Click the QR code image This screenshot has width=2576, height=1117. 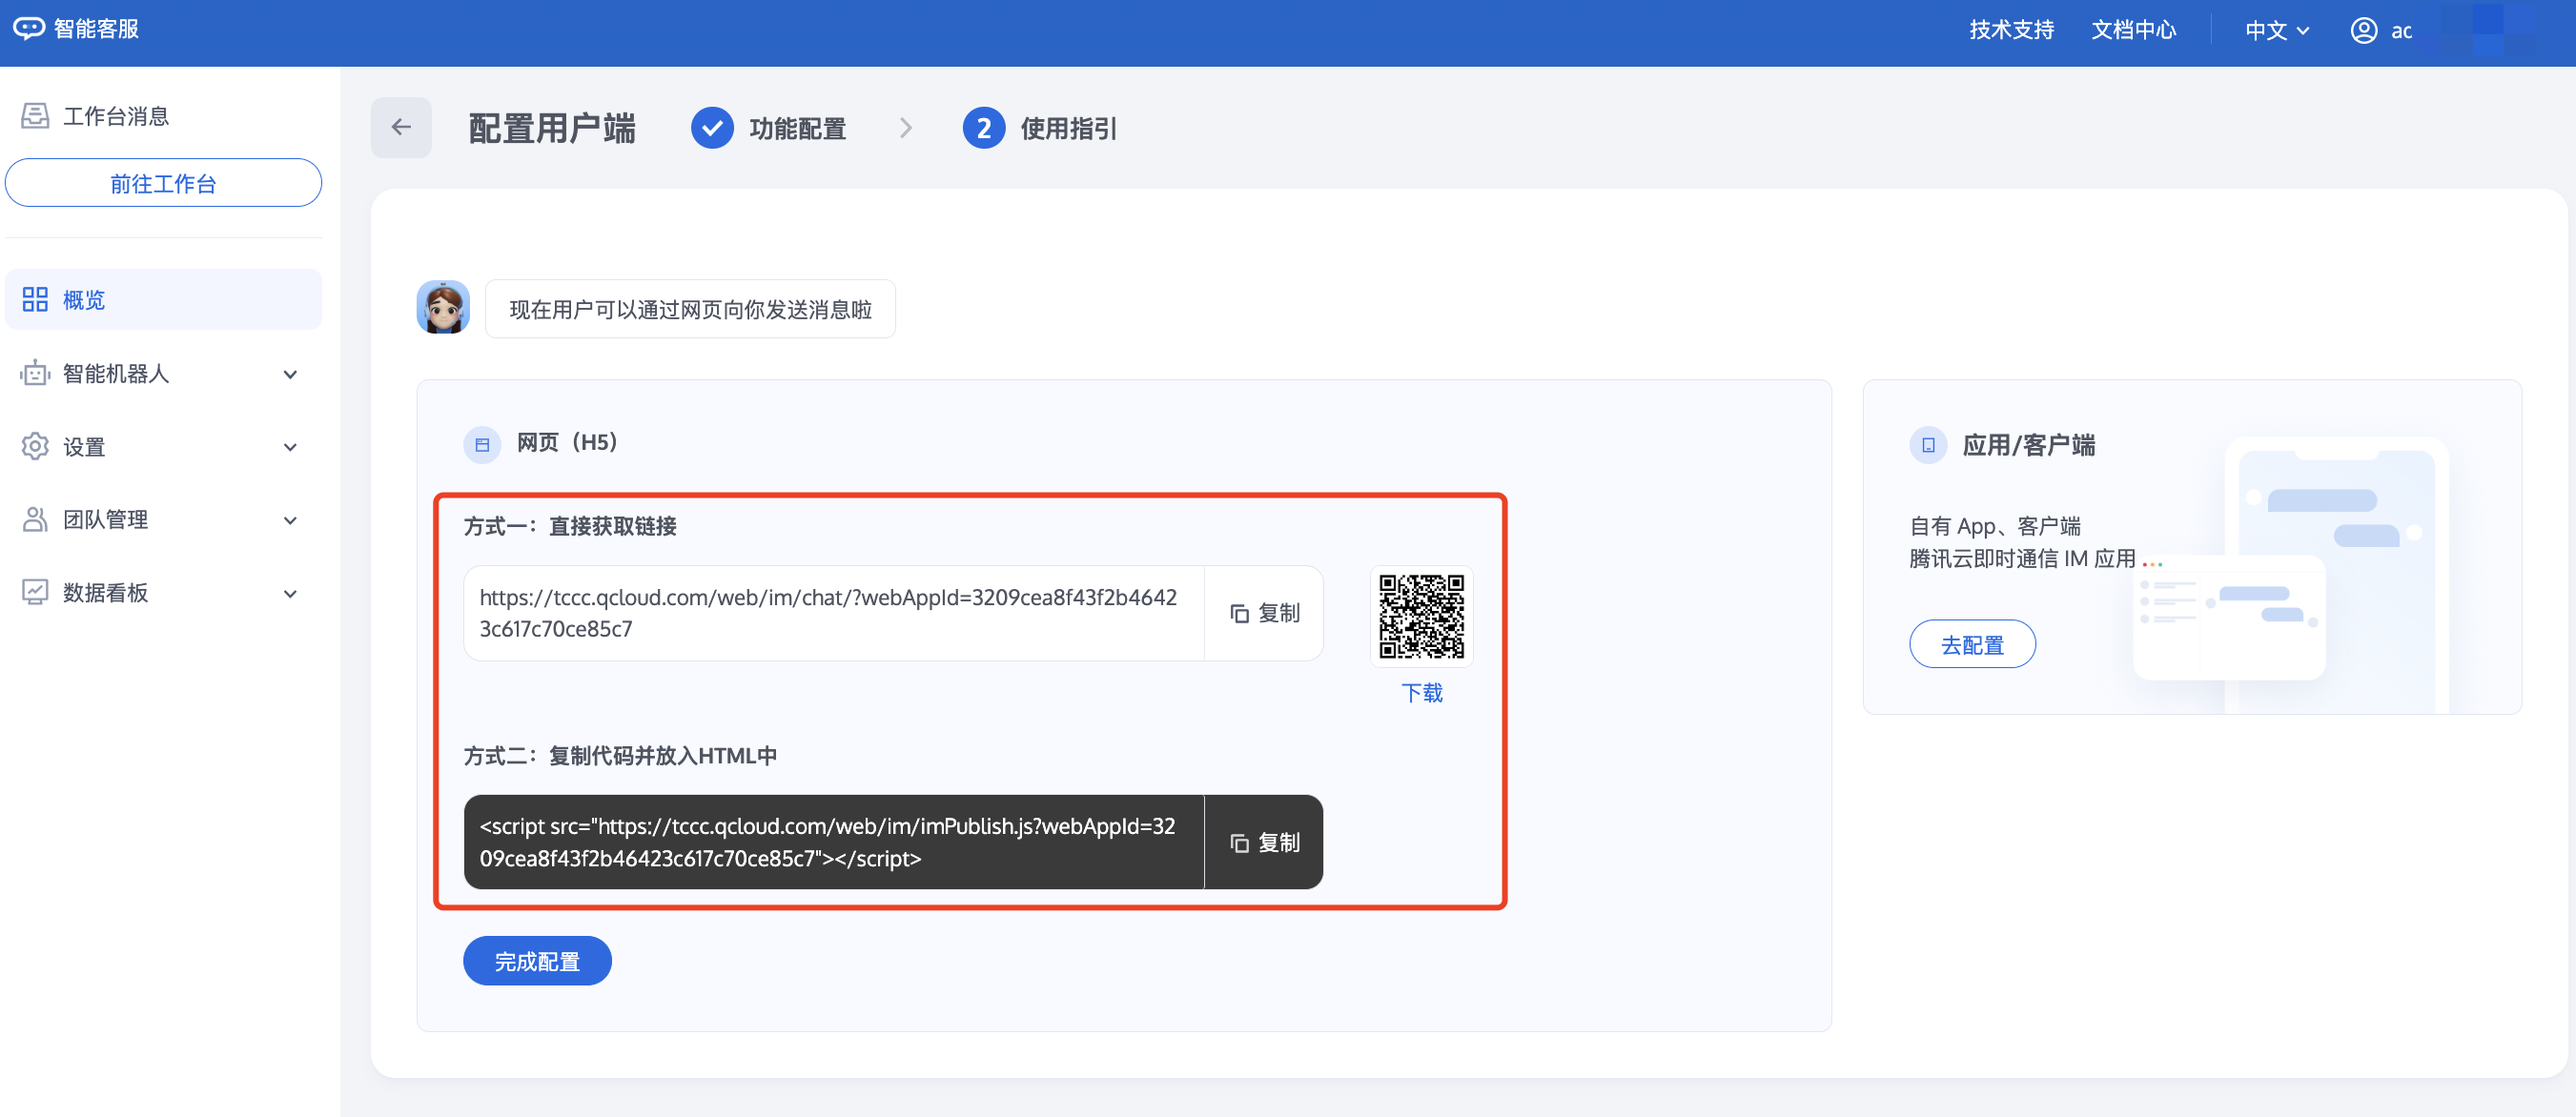pyautogui.click(x=1421, y=615)
